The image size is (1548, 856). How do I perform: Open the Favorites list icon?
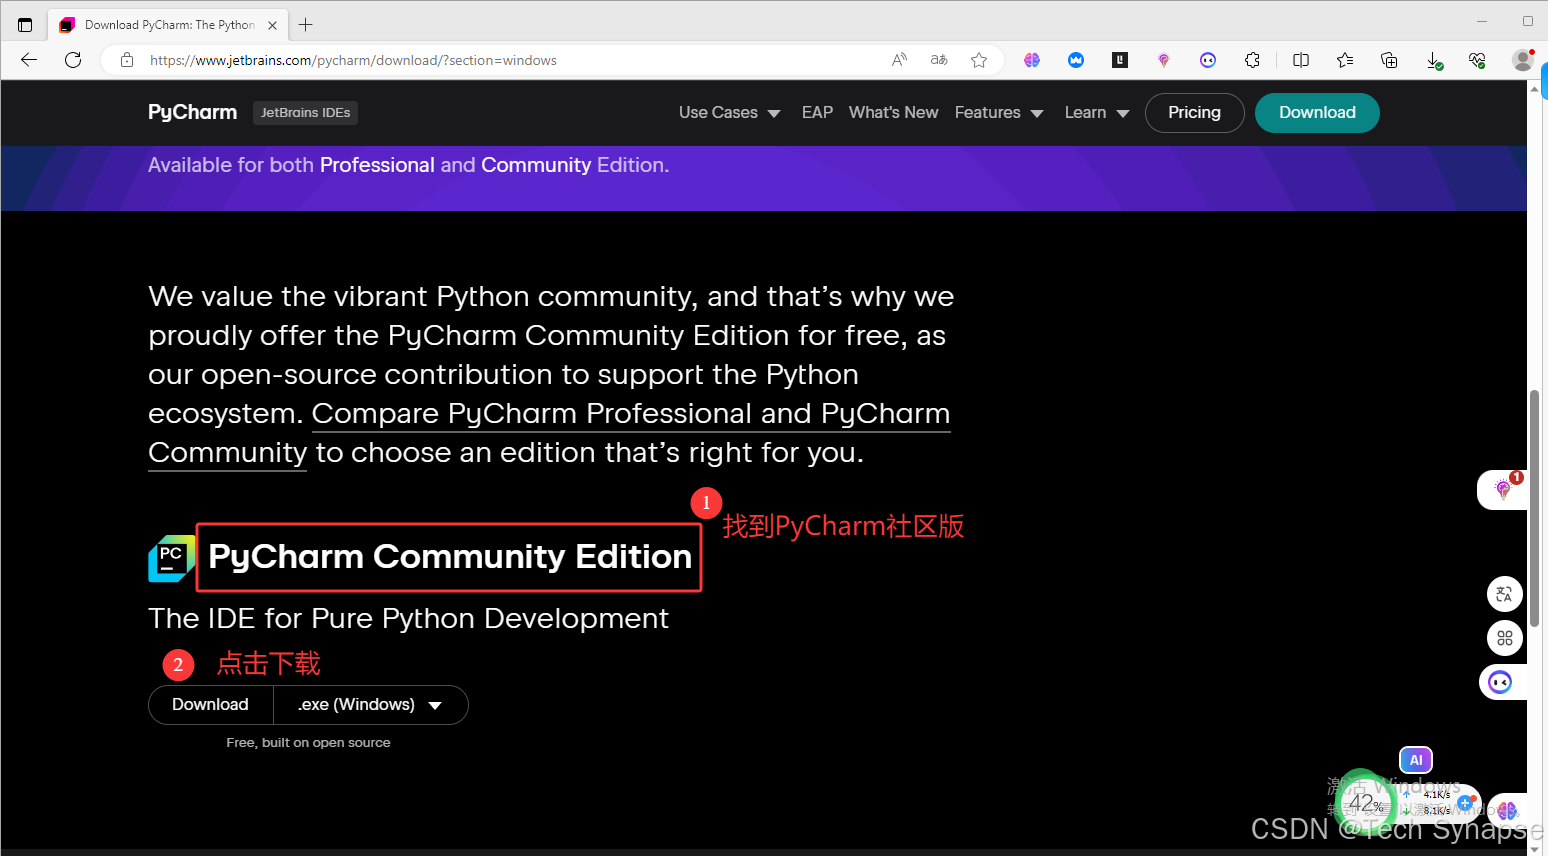point(1345,60)
